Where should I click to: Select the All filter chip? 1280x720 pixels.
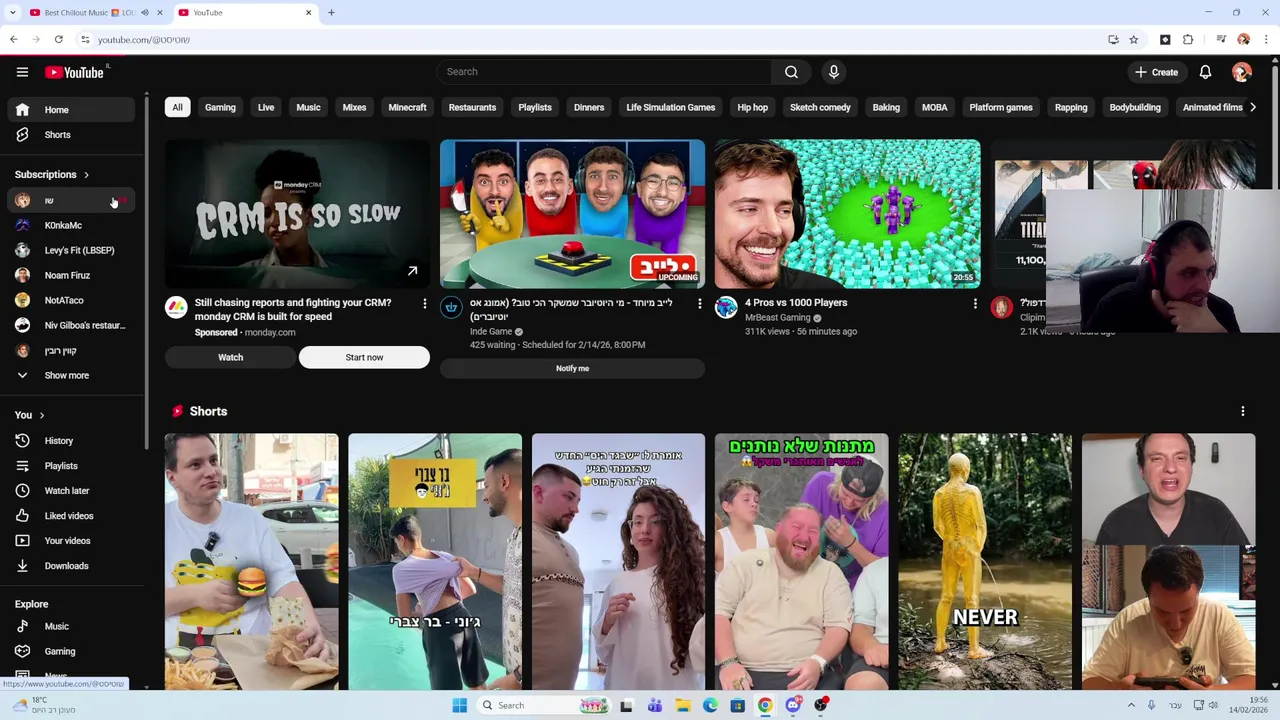click(177, 108)
